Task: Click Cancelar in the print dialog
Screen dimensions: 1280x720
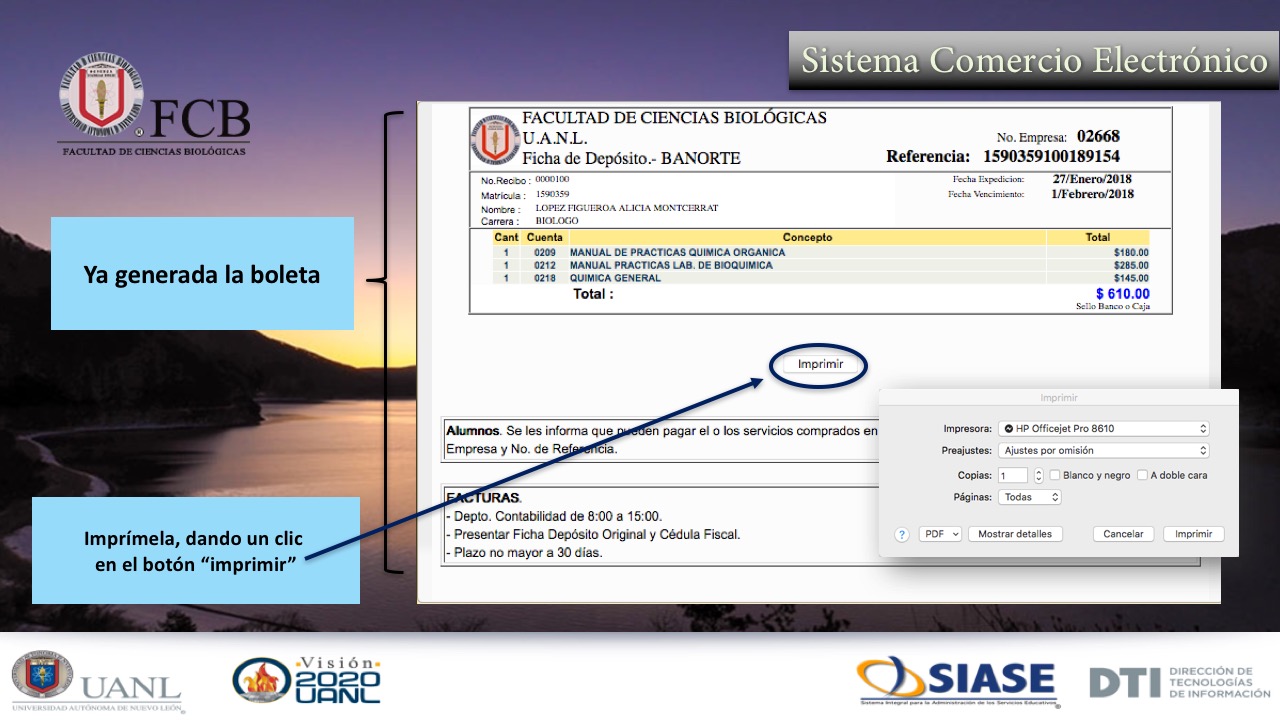Action: (x=1123, y=535)
